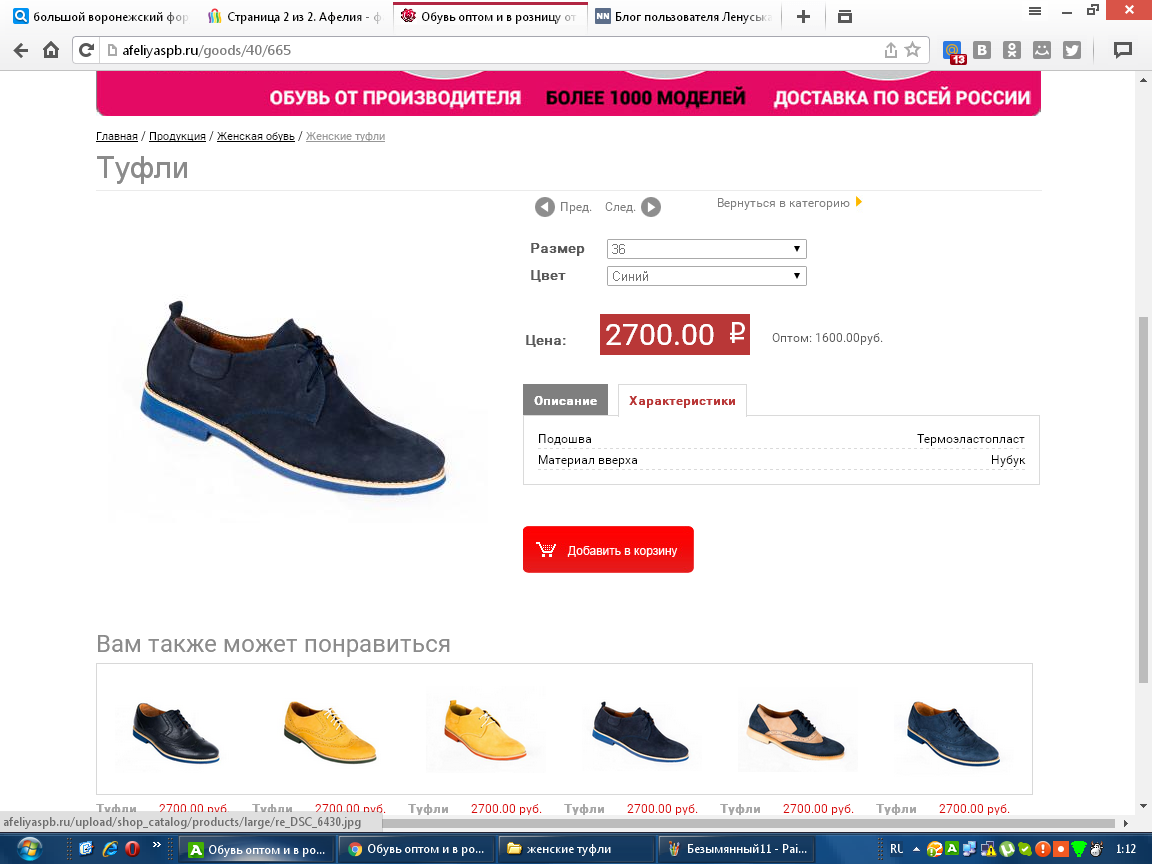1152x864 pixels.
Task: Open the Цвет color dropdown
Action: 706,276
